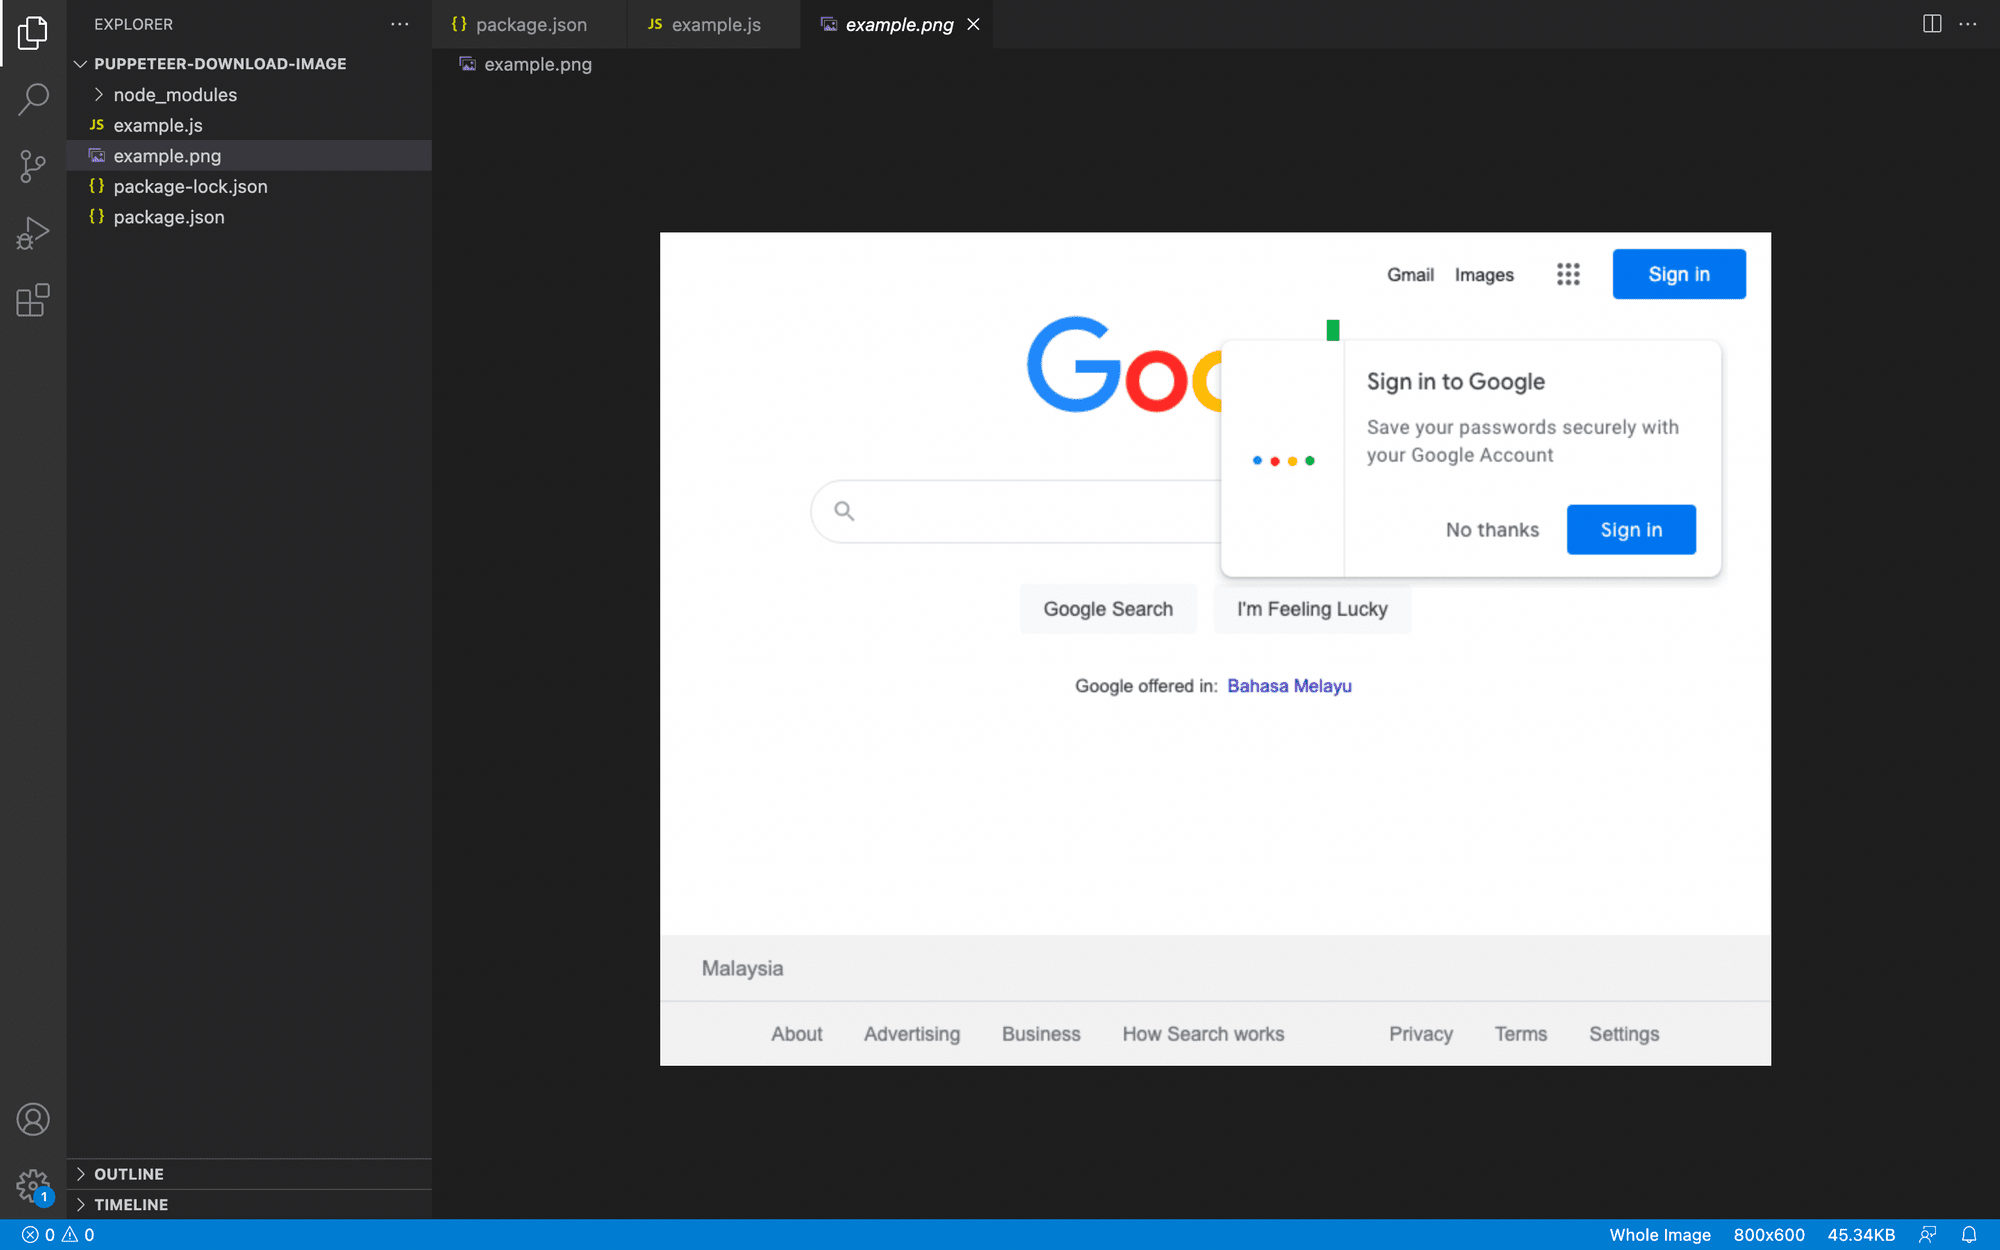2000x1250 pixels.
Task: Click I'm Feeling Lucky button
Action: [x=1312, y=609]
